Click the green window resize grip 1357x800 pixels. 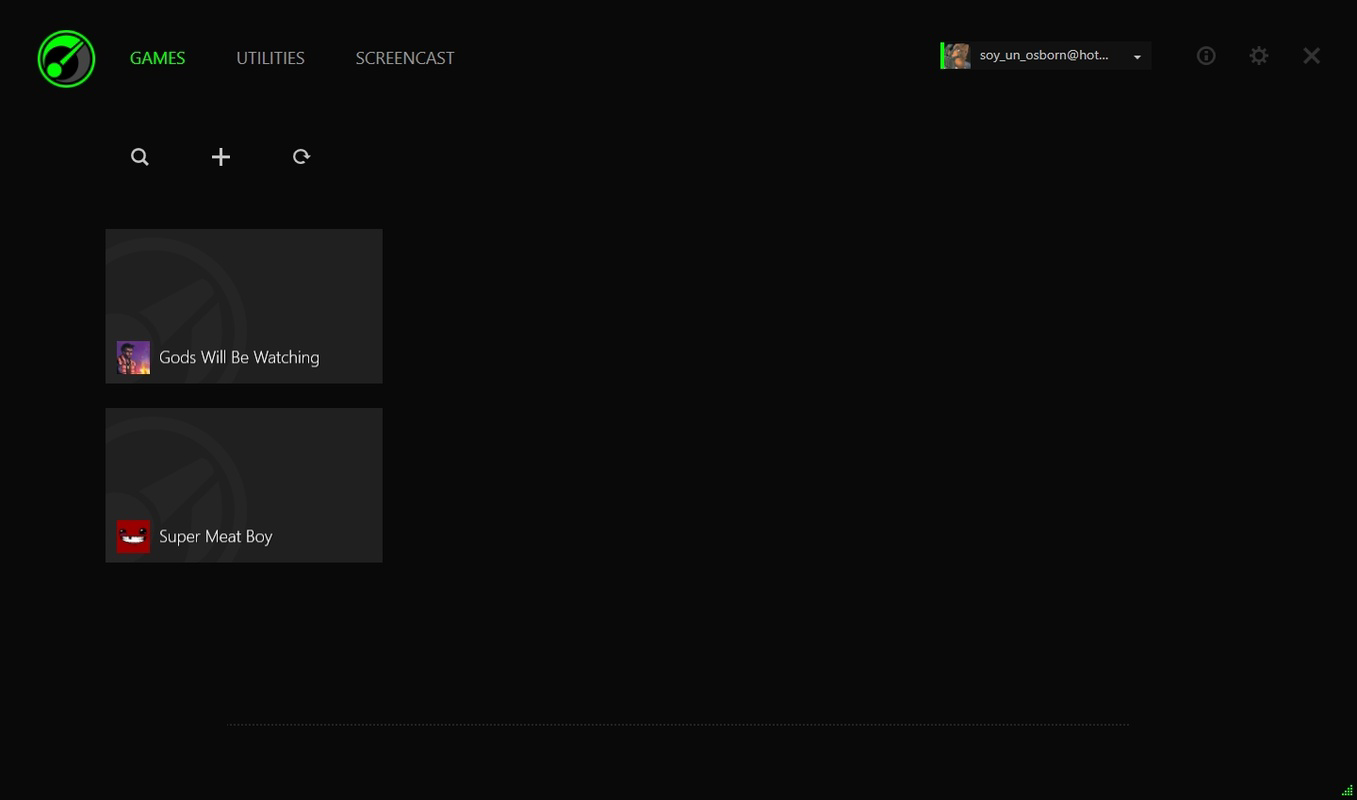tap(1347, 790)
